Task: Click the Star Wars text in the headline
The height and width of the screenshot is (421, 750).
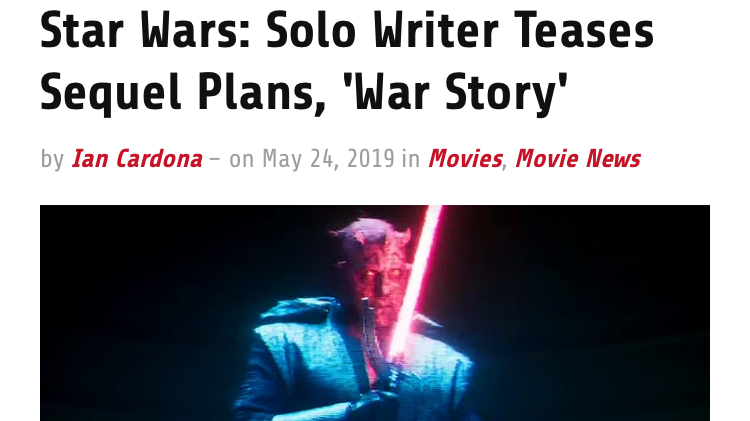Action: coord(145,31)
